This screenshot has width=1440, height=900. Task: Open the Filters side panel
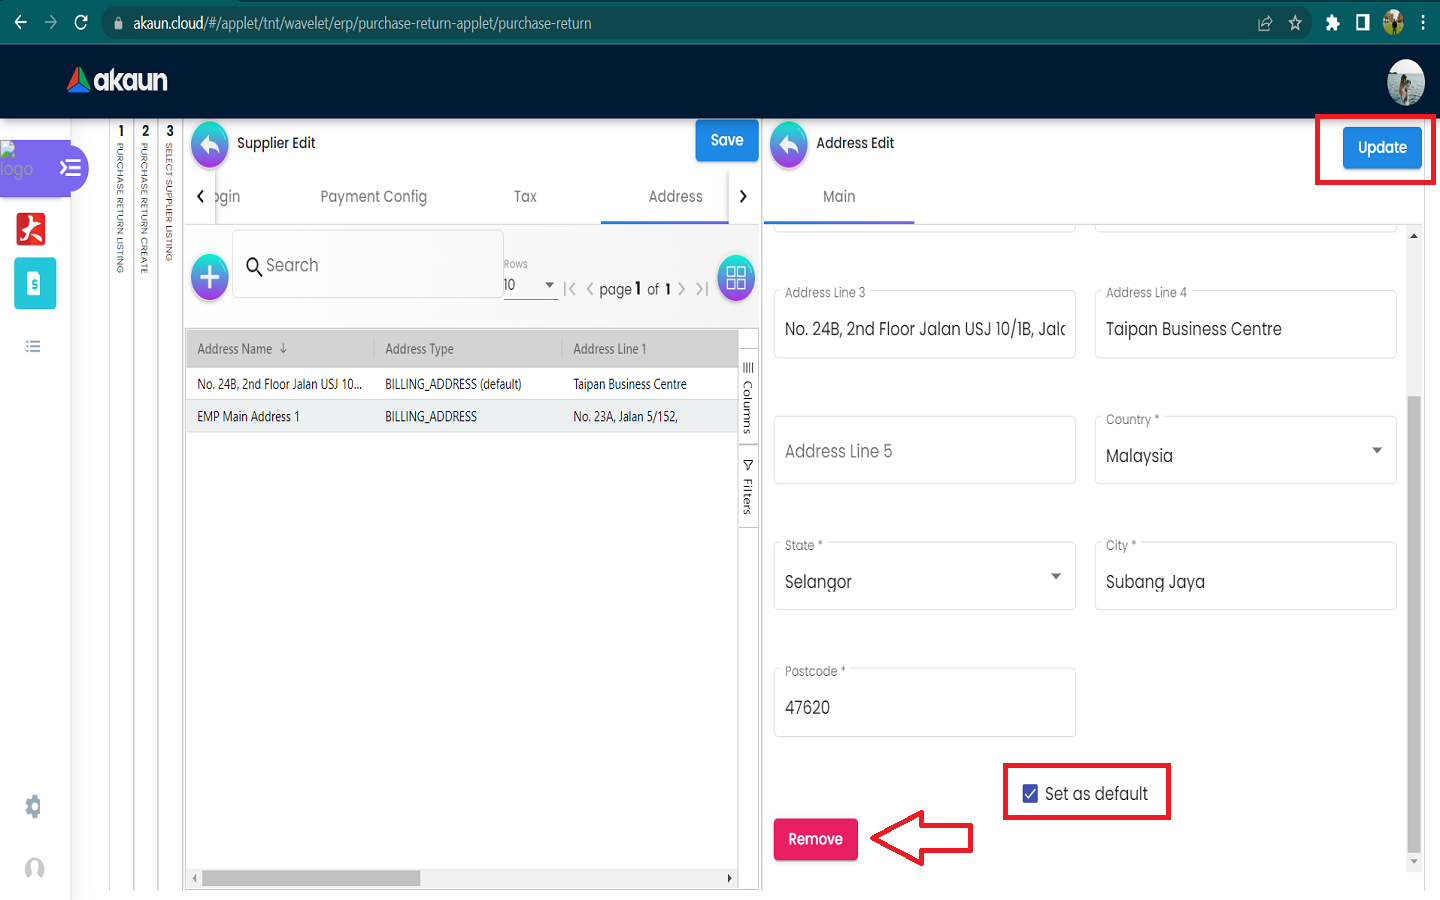pyautogui.click(x=748, y=487)
